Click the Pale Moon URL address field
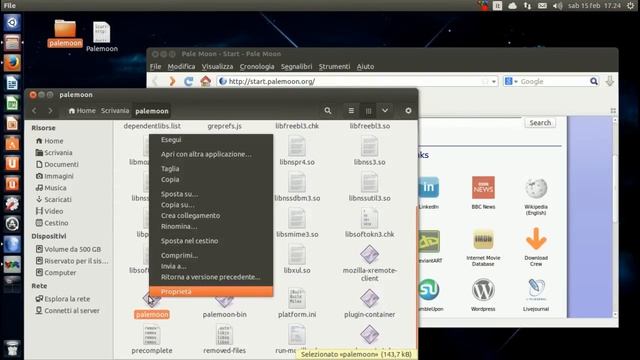Image resolution: width=640 pixels, height=360 pixels. coord(358,81)
